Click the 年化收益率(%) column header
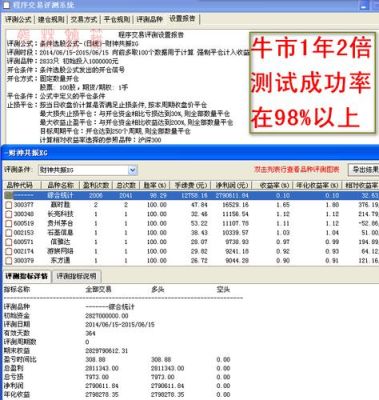This screenshot has height=400, width=379. click(x=317, y=185)
